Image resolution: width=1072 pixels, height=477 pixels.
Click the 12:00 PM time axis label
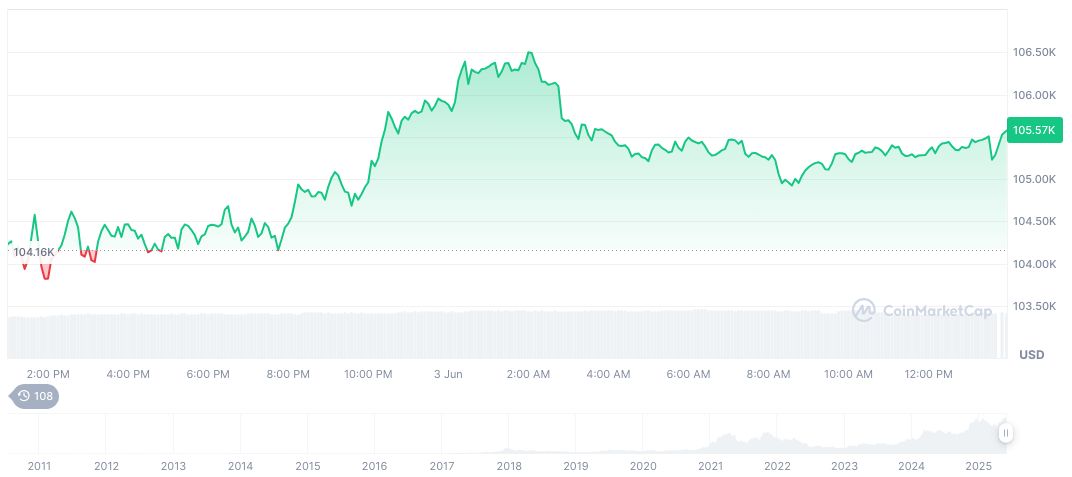point(928,374)
